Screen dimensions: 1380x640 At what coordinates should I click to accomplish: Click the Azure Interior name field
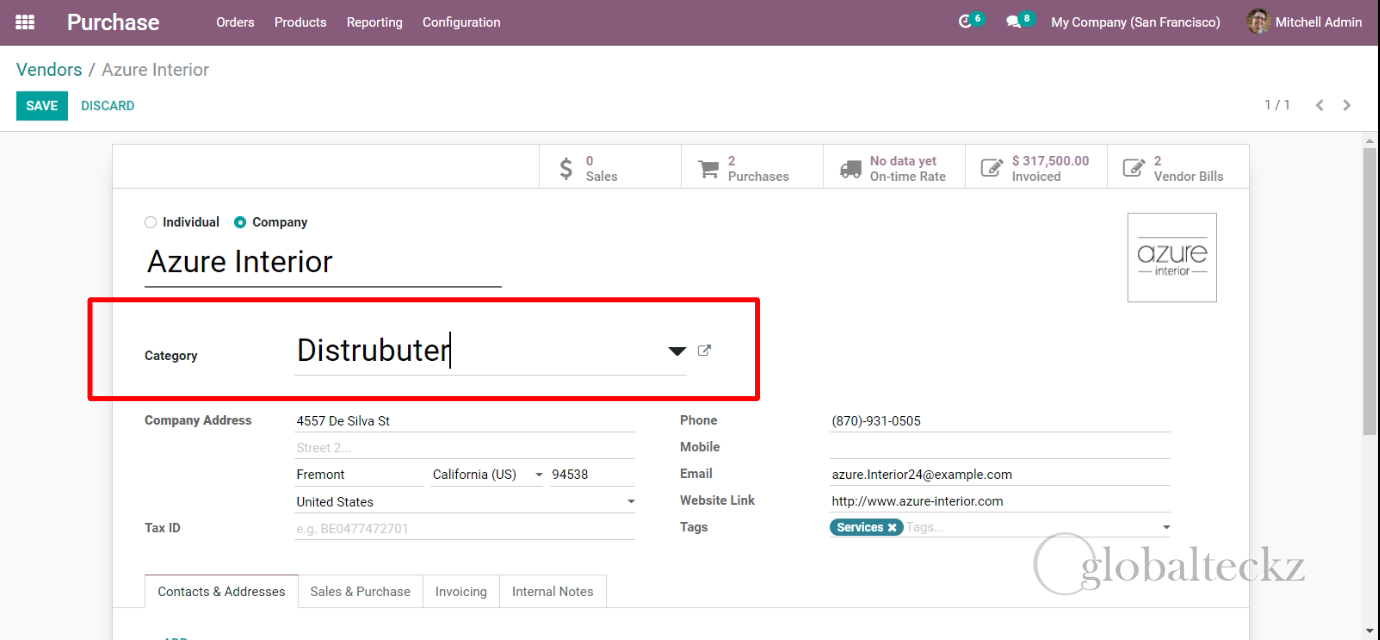(322, 262)
